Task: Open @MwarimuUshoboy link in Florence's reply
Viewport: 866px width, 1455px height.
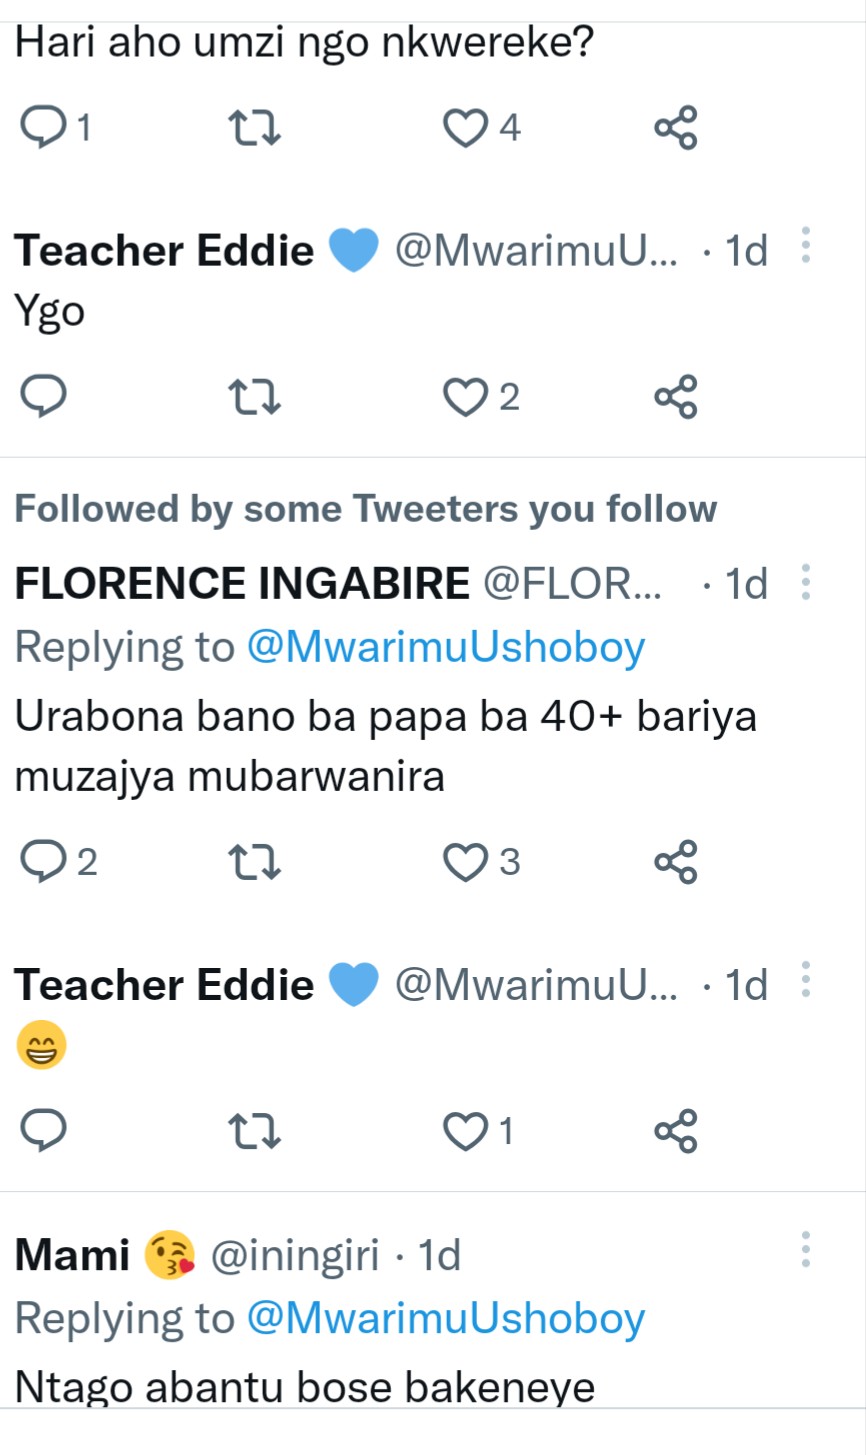Action: pos(445,648)
